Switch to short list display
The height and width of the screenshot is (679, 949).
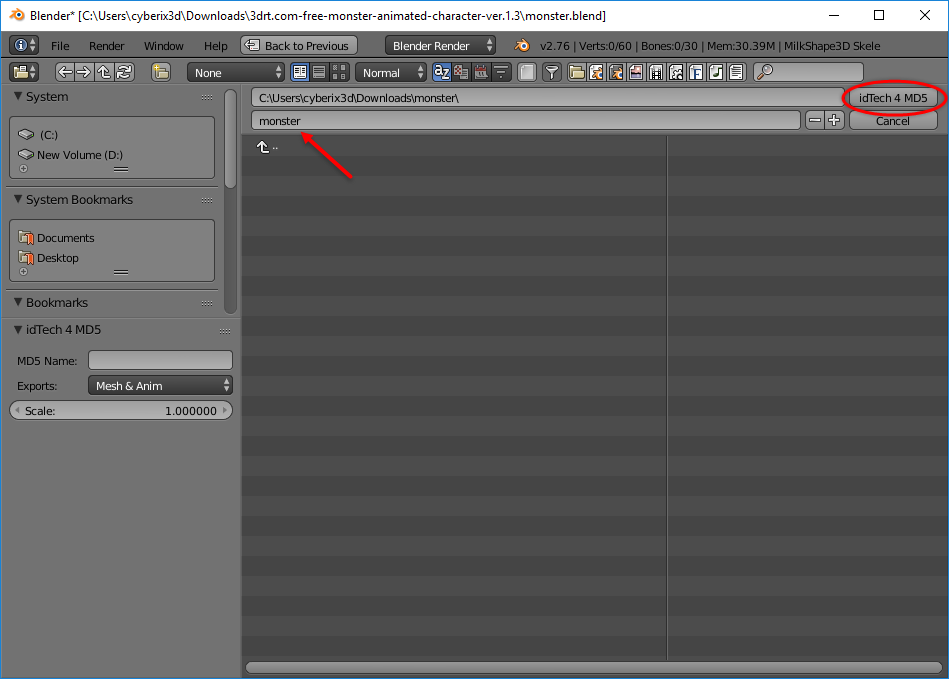(x=300, y=72)
